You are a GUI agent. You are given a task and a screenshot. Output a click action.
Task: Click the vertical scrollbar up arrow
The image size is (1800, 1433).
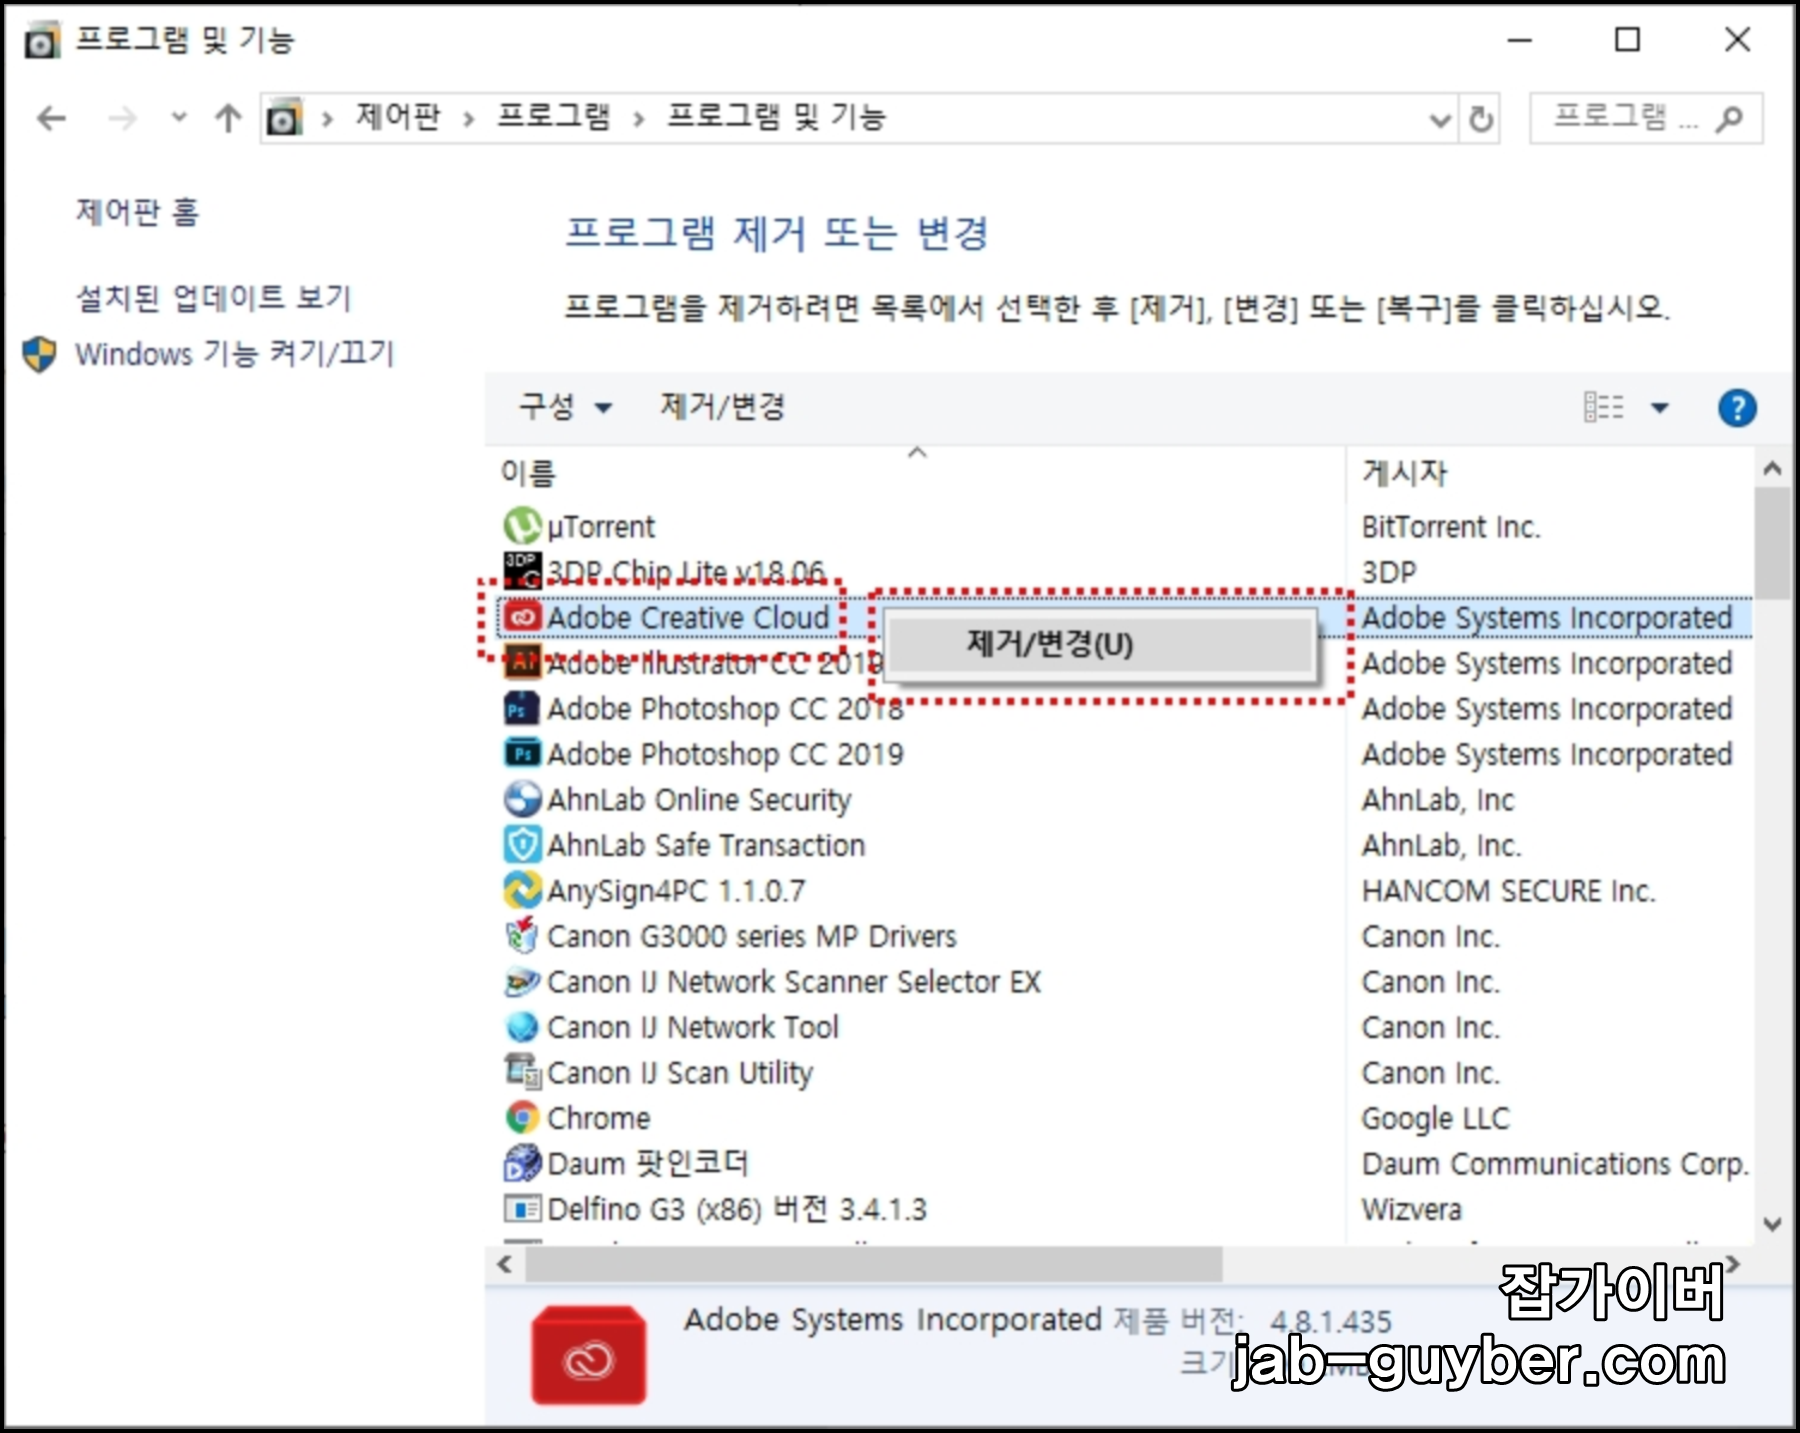point(1772,468)
